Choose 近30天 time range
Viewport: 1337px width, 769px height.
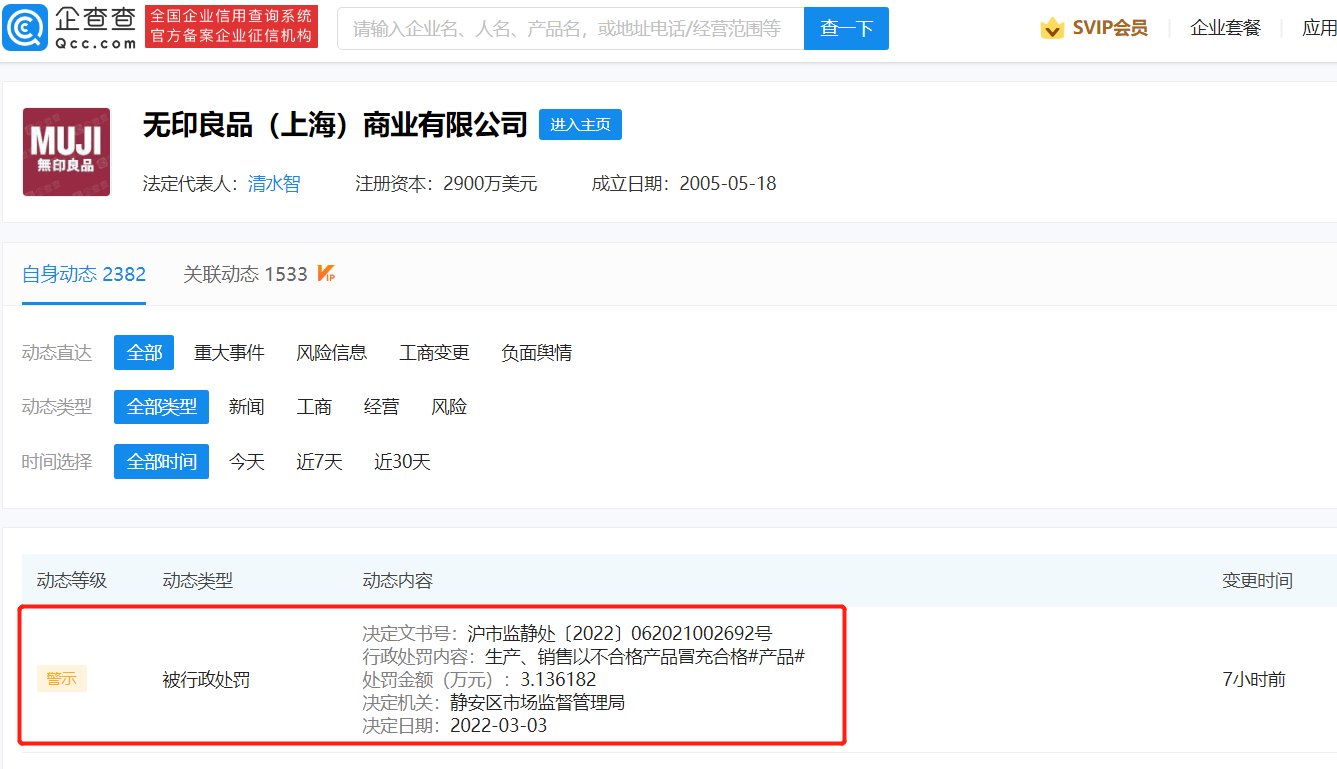[402, 462]
